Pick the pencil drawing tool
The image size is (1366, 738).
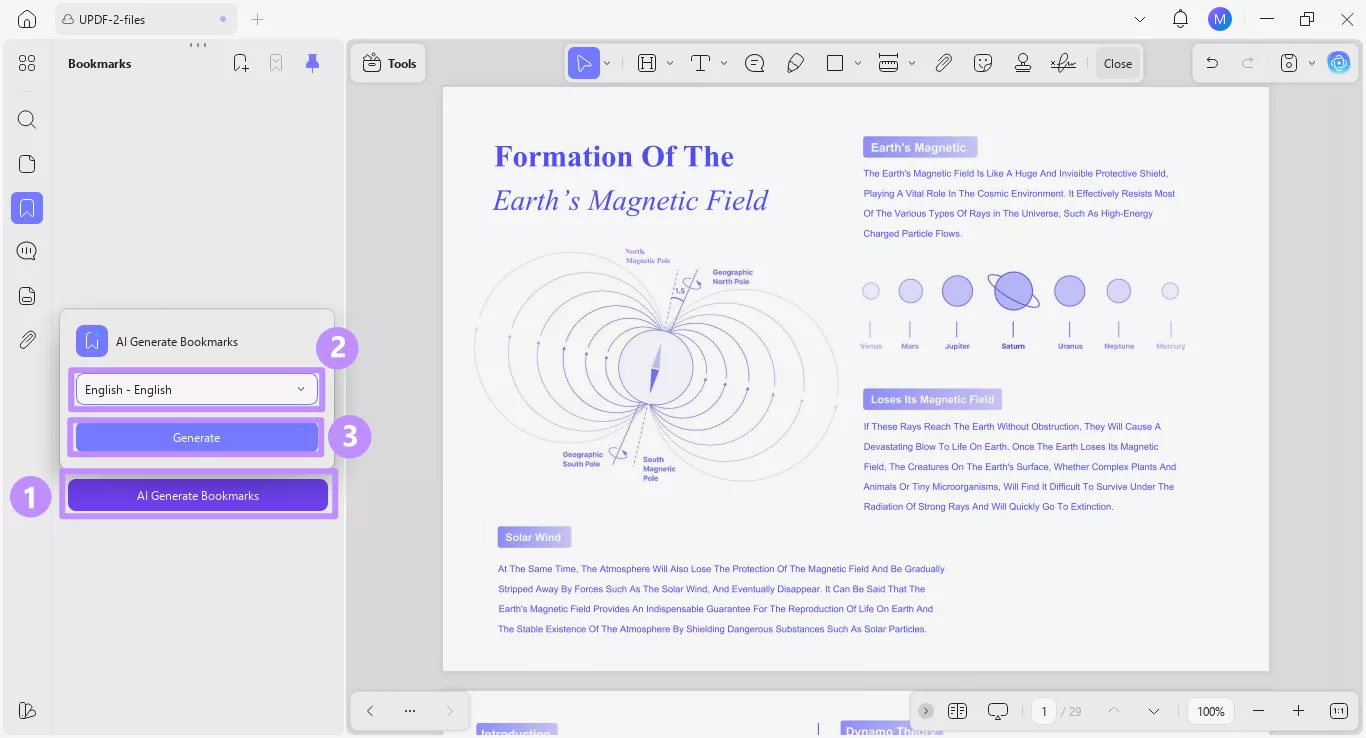[796, 63]
